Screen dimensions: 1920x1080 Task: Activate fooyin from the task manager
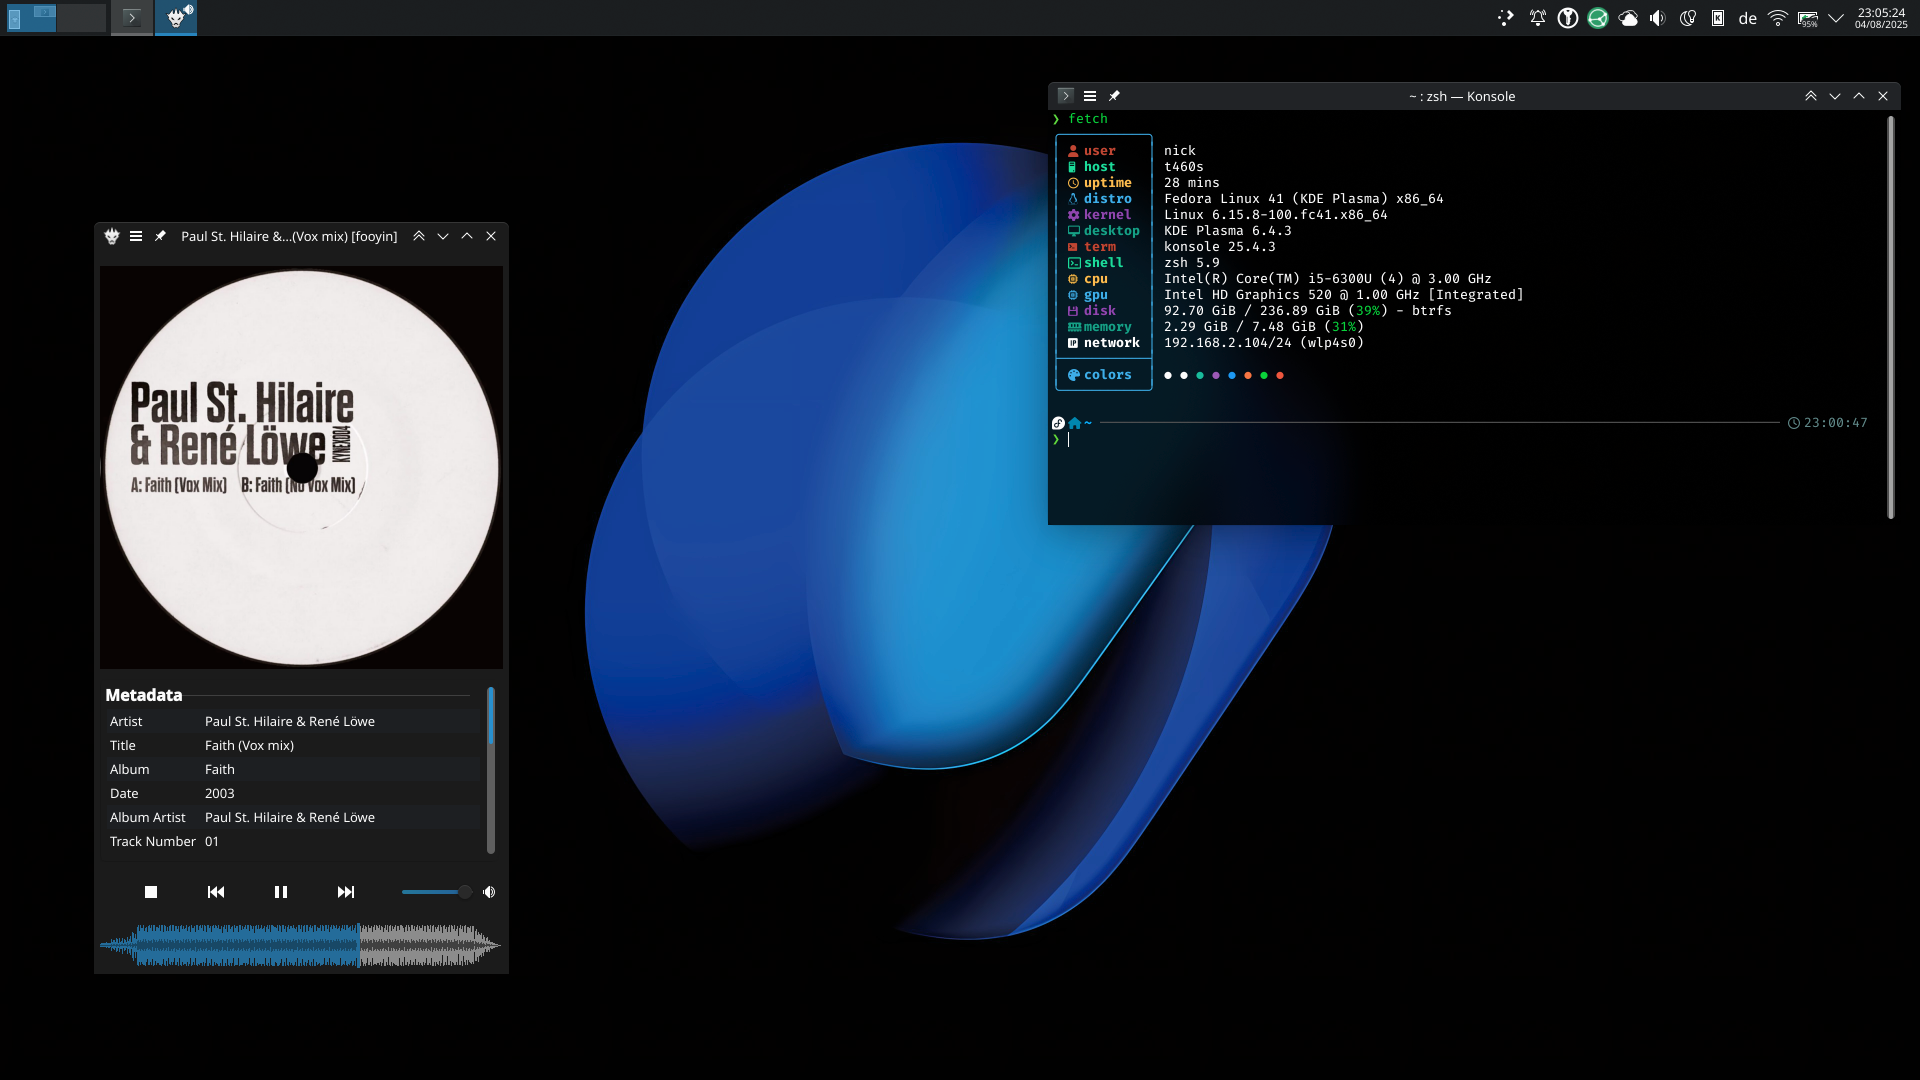[x=176, y=17]
